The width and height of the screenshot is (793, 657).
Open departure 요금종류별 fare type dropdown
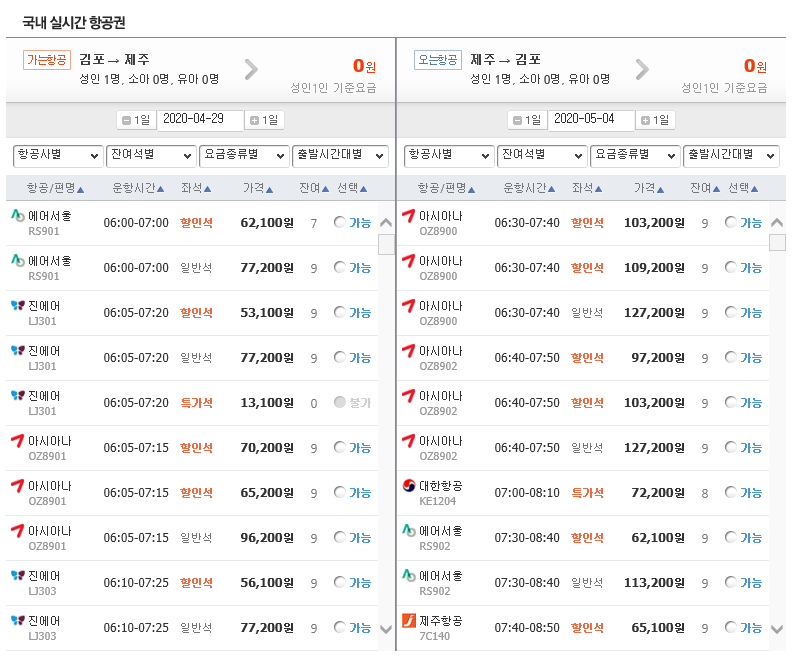(244, 156)
